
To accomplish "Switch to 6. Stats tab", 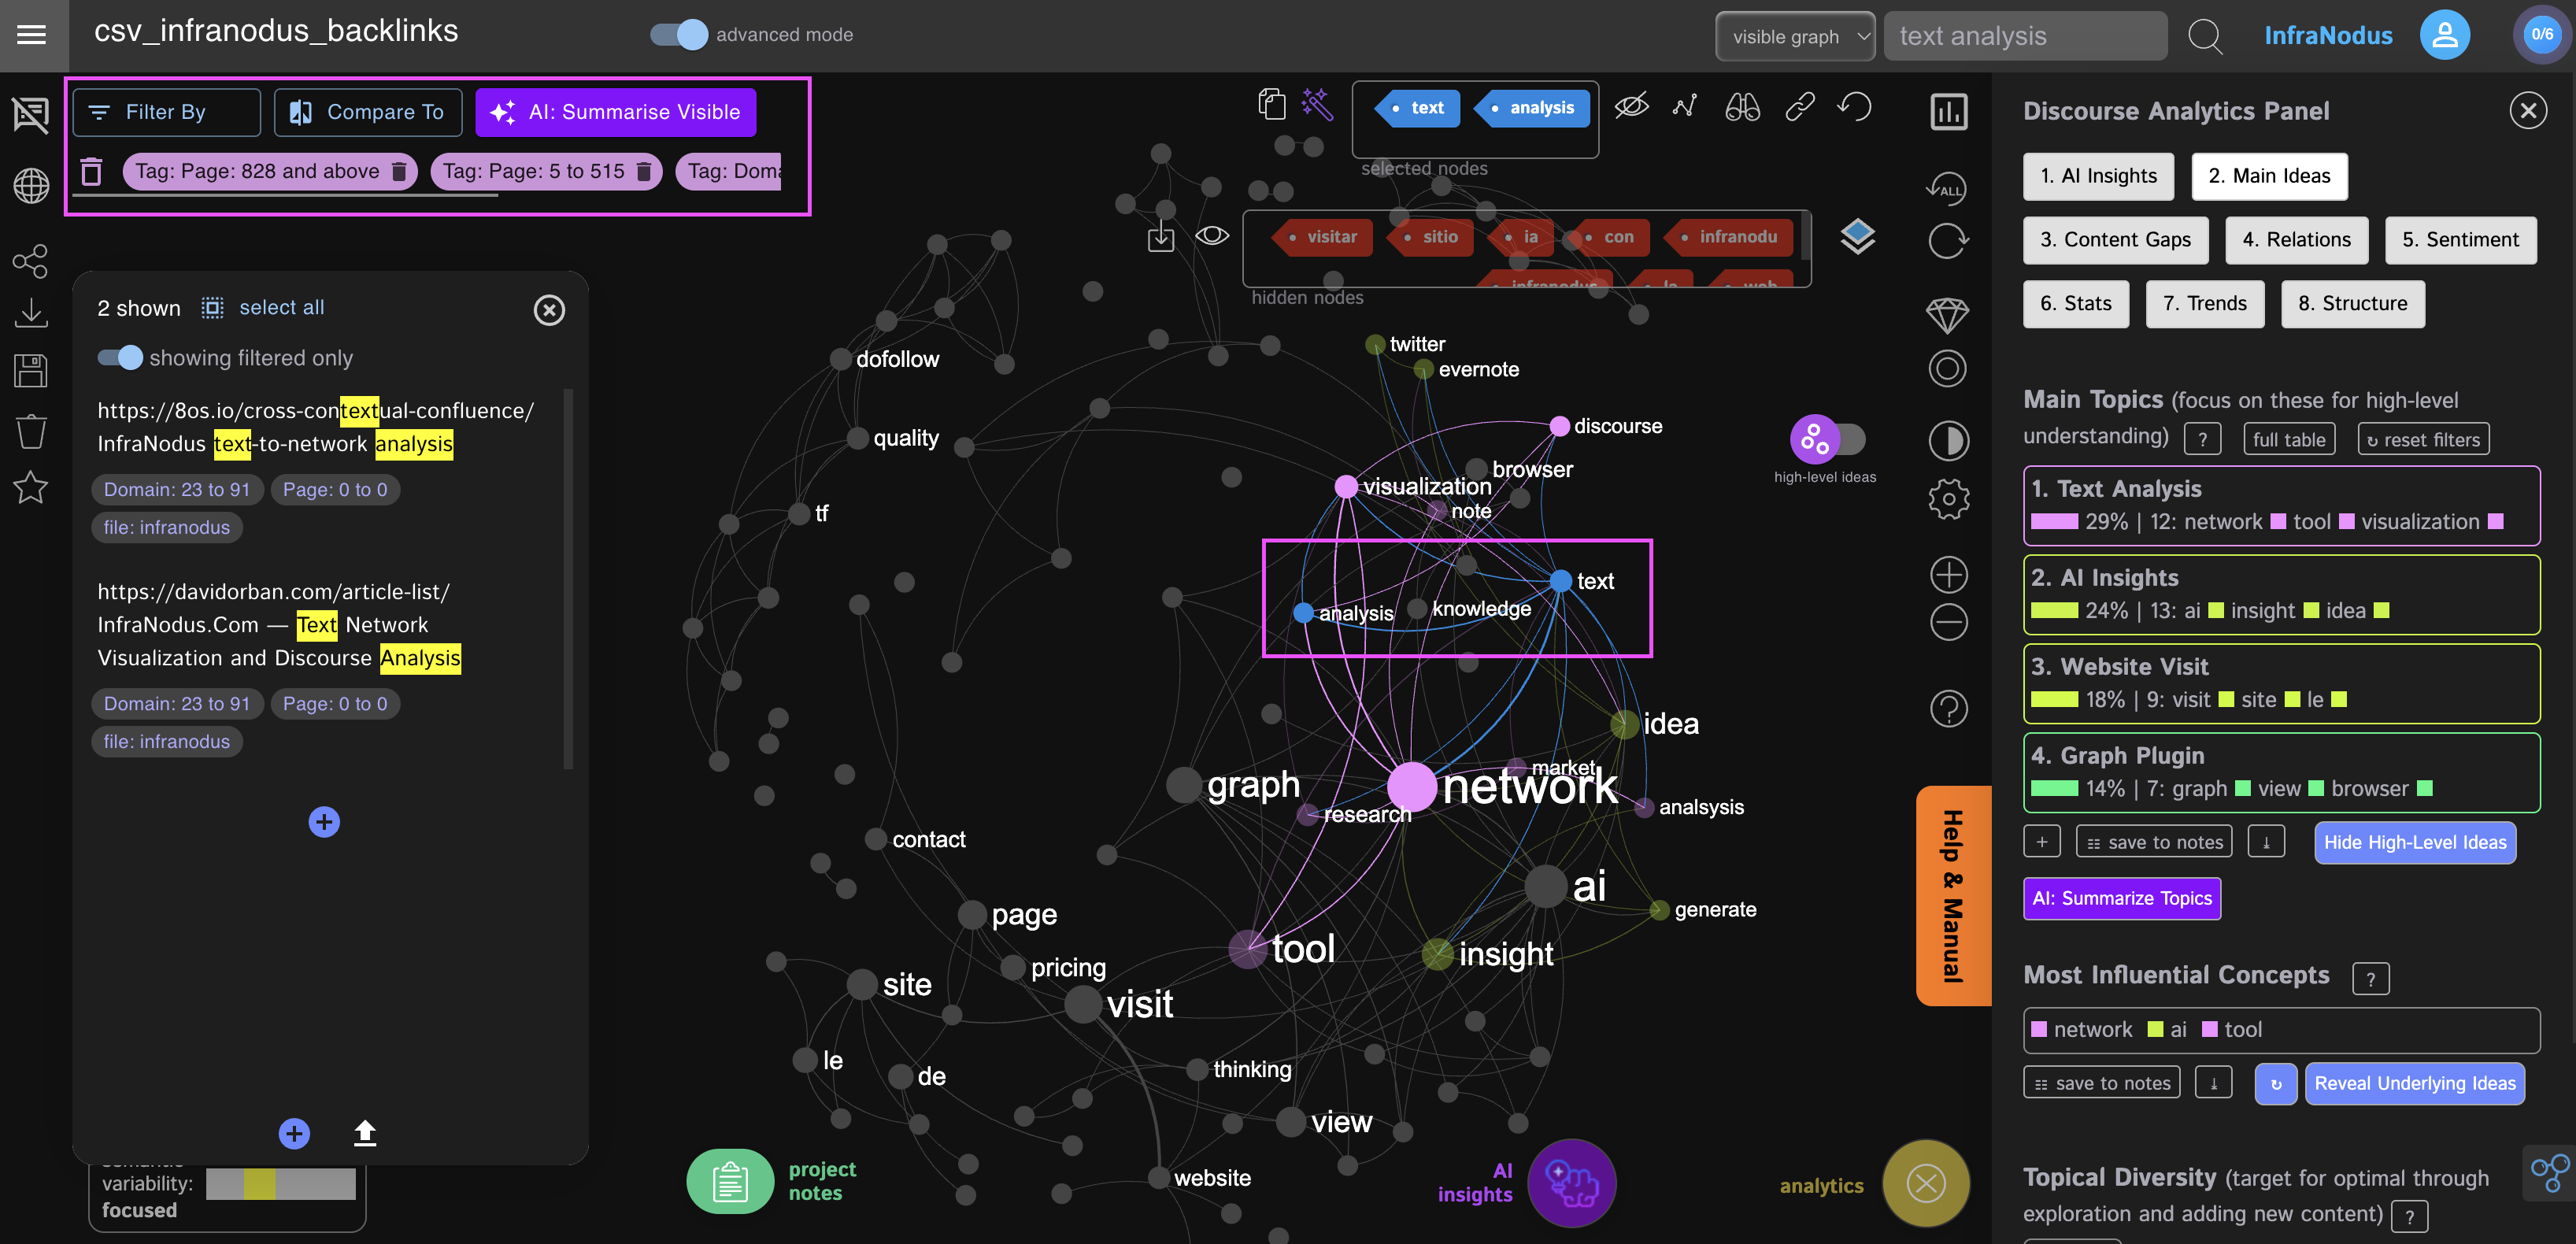I will pos(2076,304).
